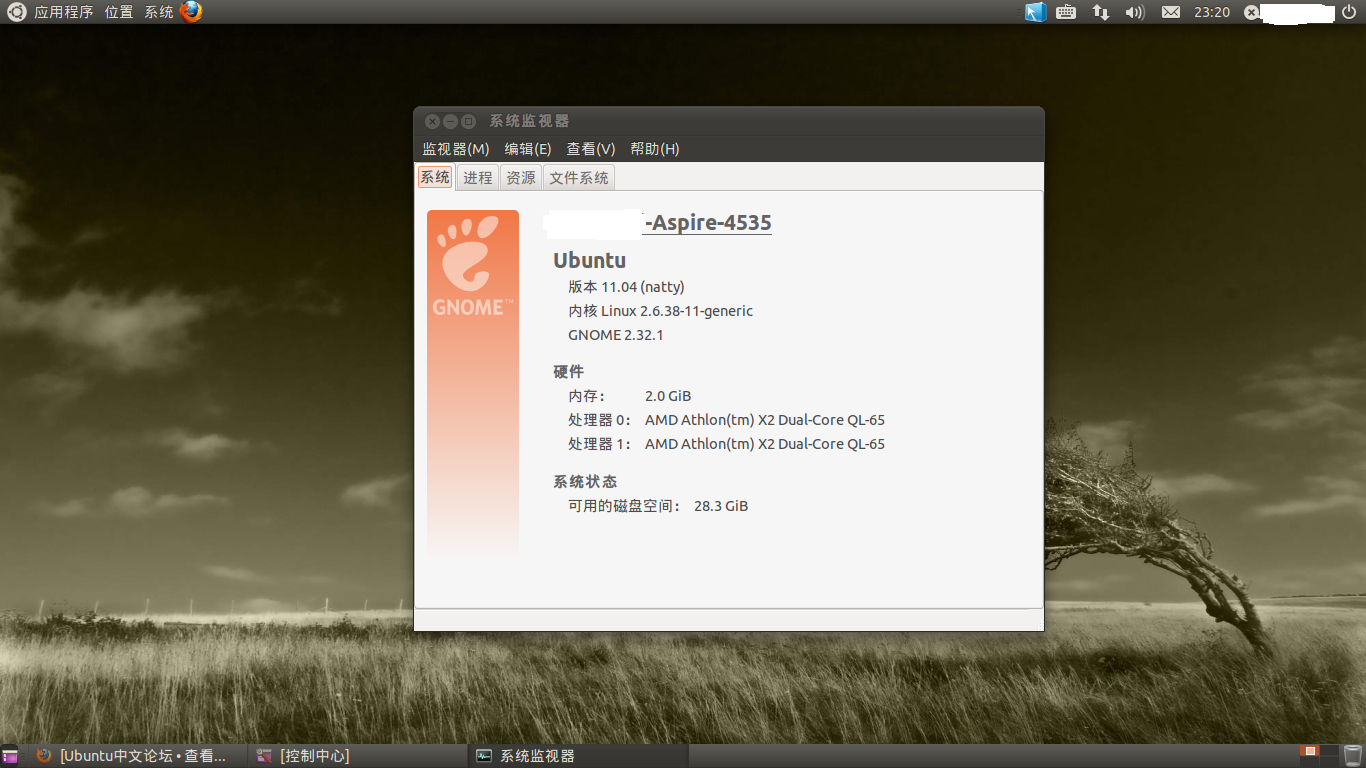Click the GNOME 2.32.1 version text
The image size is (1366, 768).
pos(616,335)
